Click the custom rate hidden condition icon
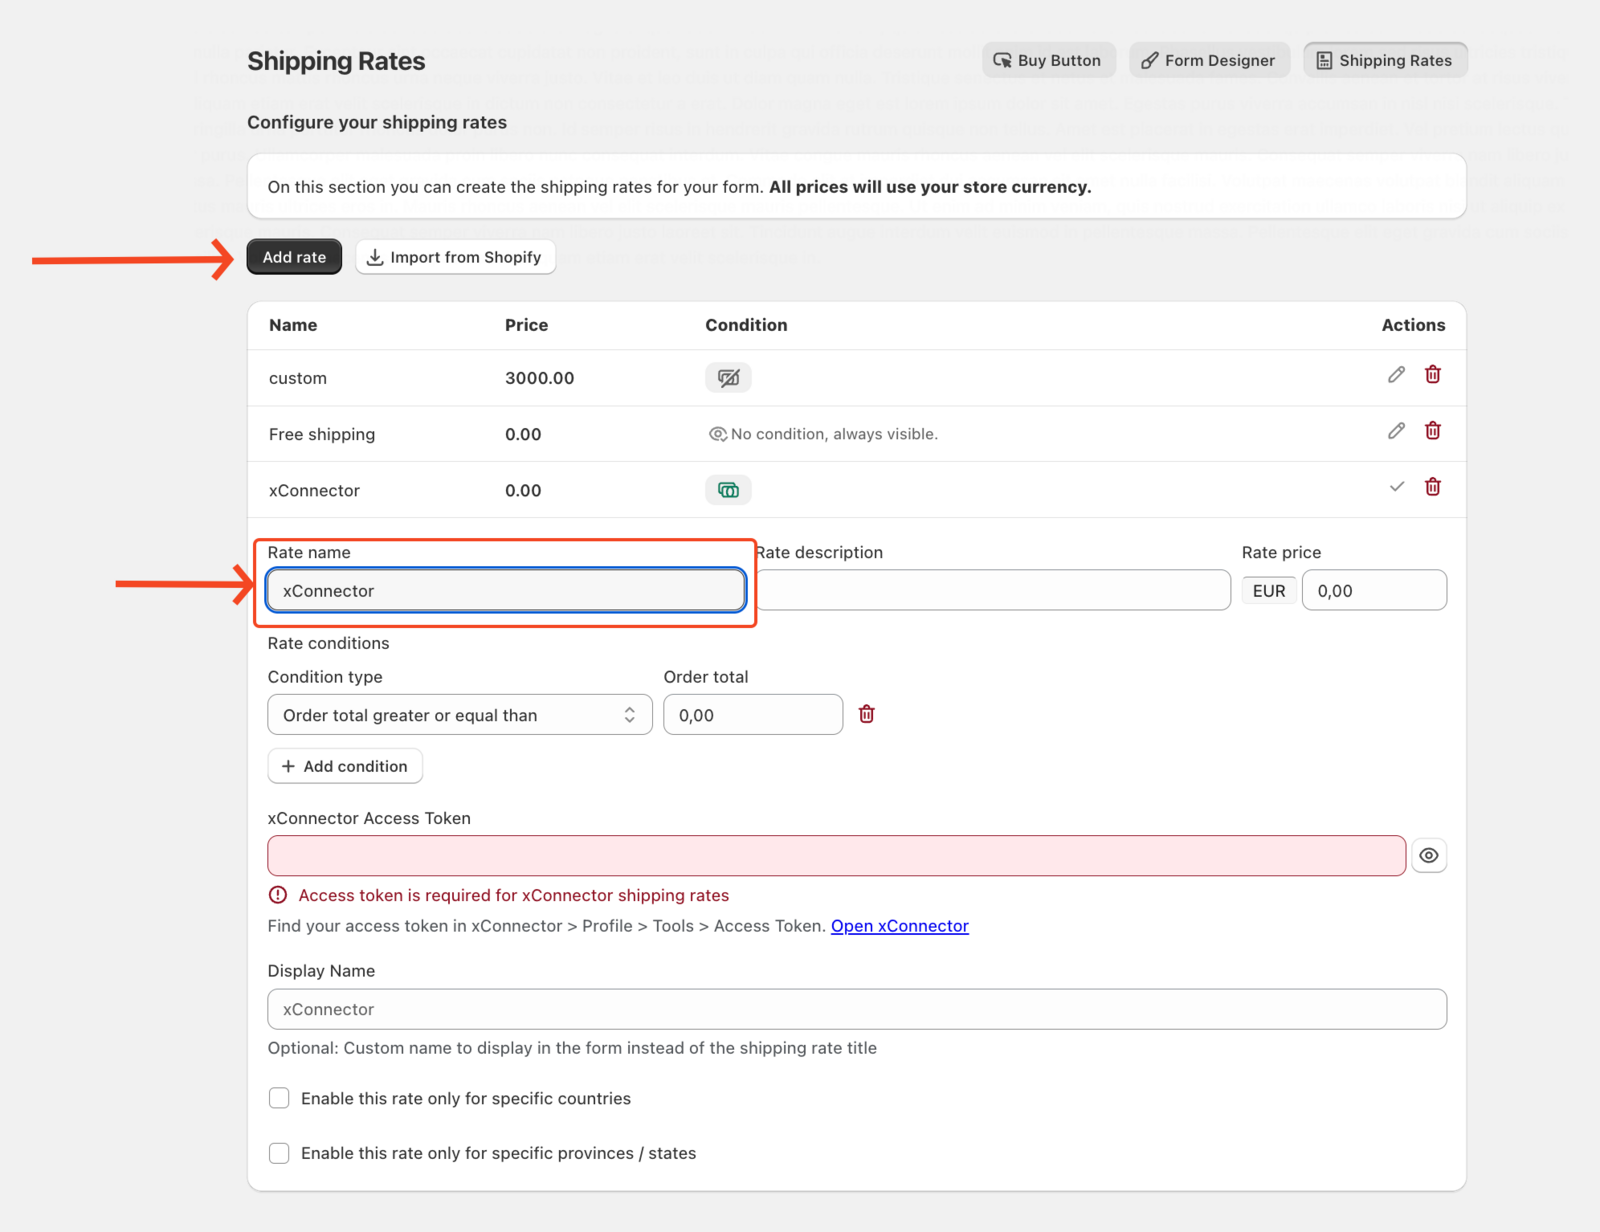The height and width of the screenshot is (1232, 1600). 728,378
